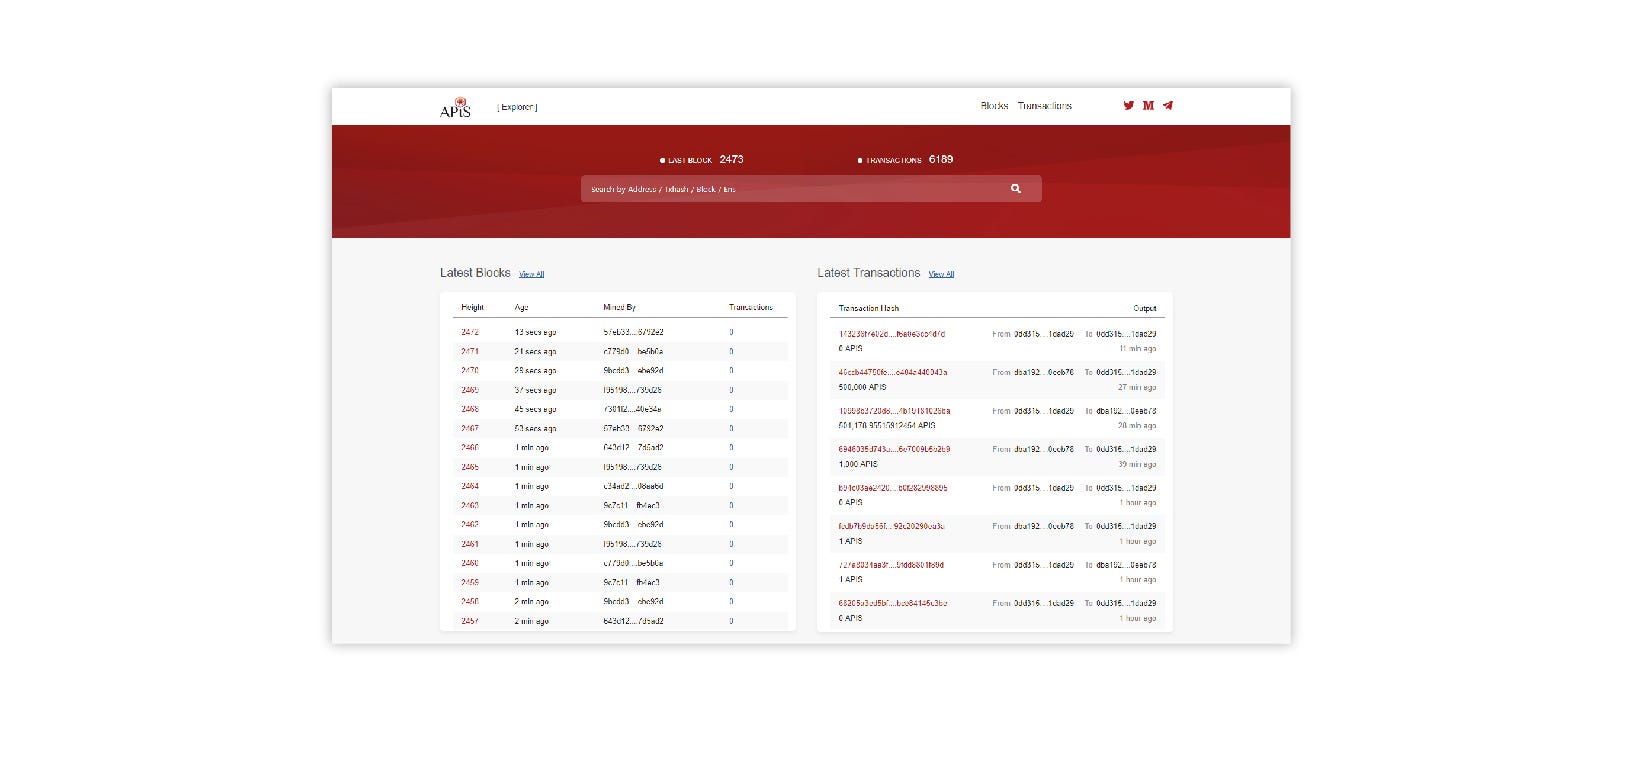Open the transaction hash above 1,000 APIS
Image resolution: width=1631 pixels, height=780 pixels.
pyautogui.click(x=894, y=449)
